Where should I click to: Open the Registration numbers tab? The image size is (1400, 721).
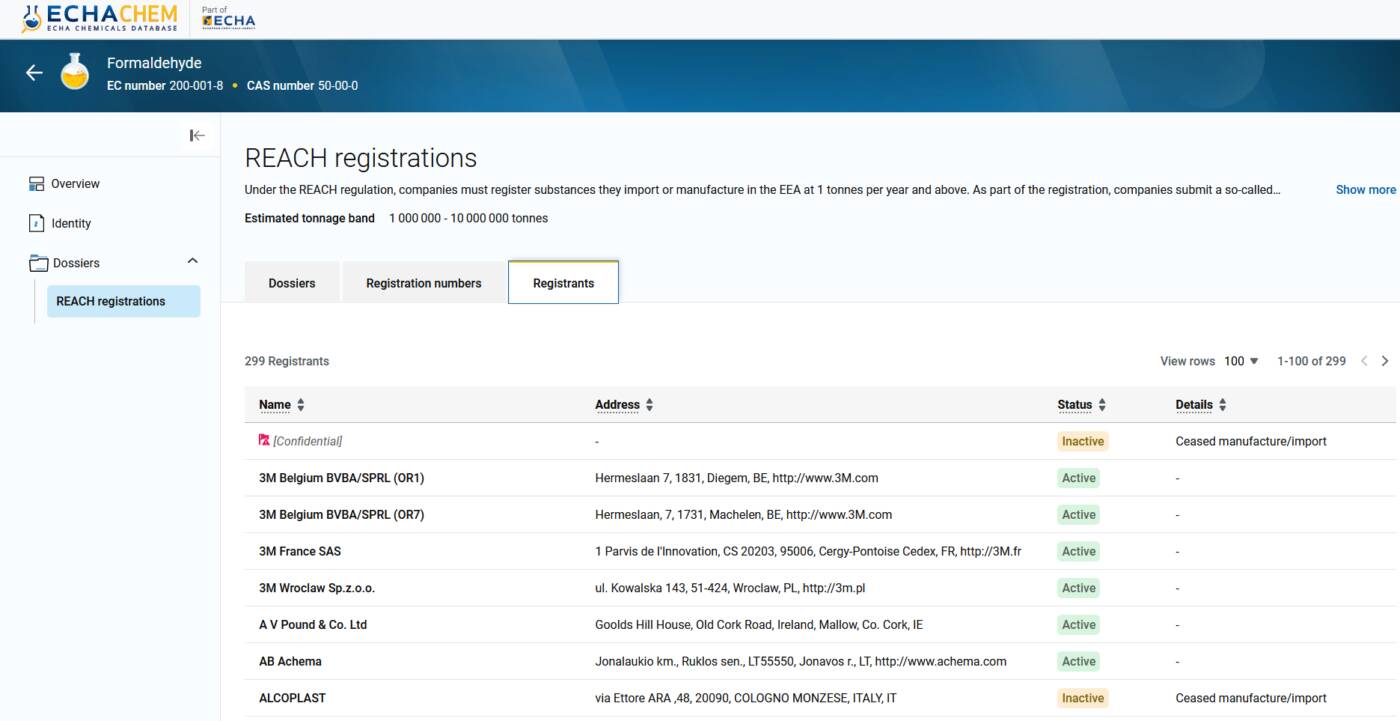click(423, 283)
